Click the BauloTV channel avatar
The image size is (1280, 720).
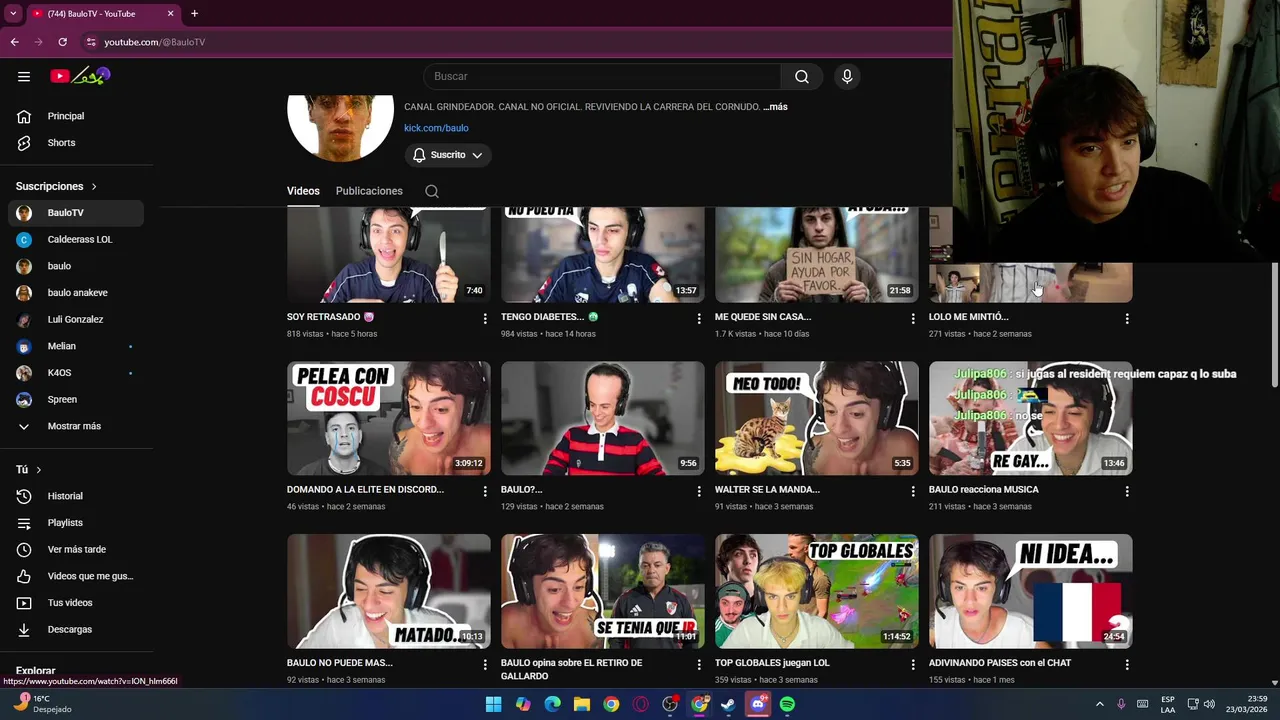(340, 128)
